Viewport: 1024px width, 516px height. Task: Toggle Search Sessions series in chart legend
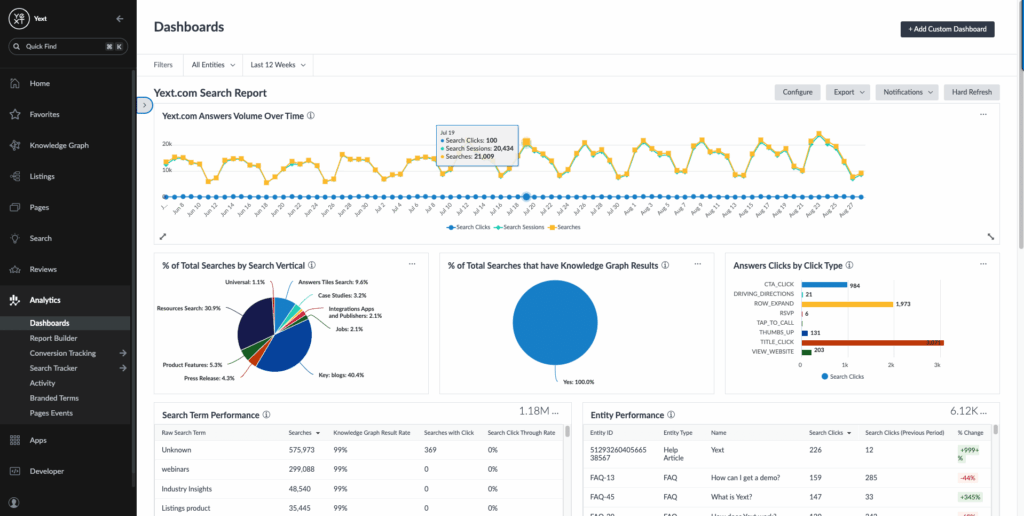519,227
